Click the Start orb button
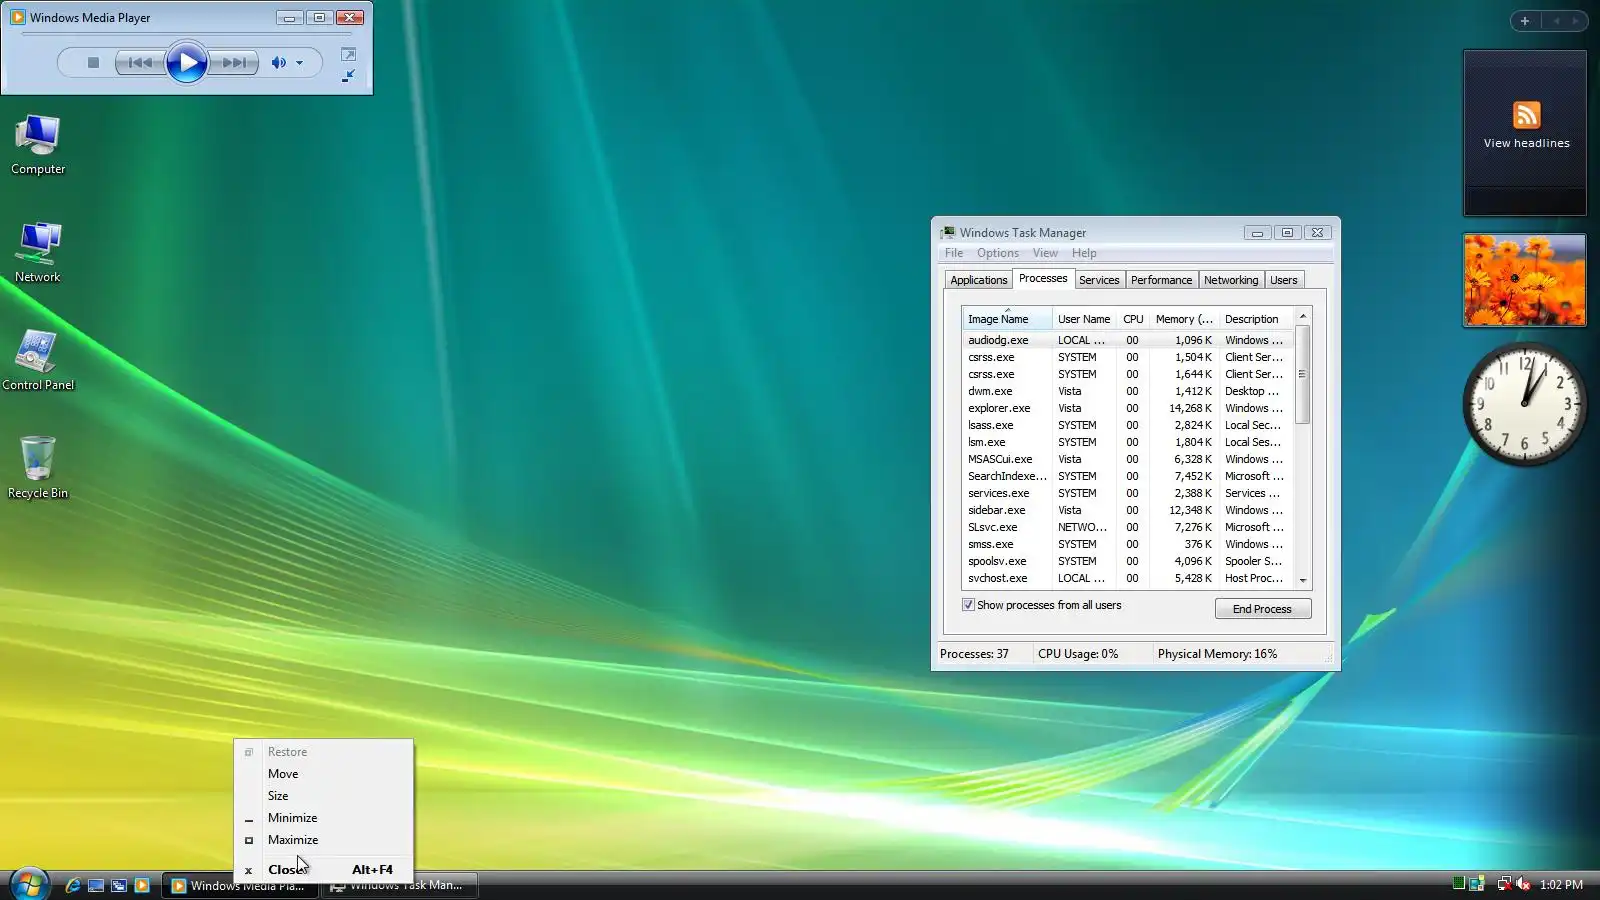Image resolution: width=1600 pixels, height=900 pixels. [x=29, y=884]
